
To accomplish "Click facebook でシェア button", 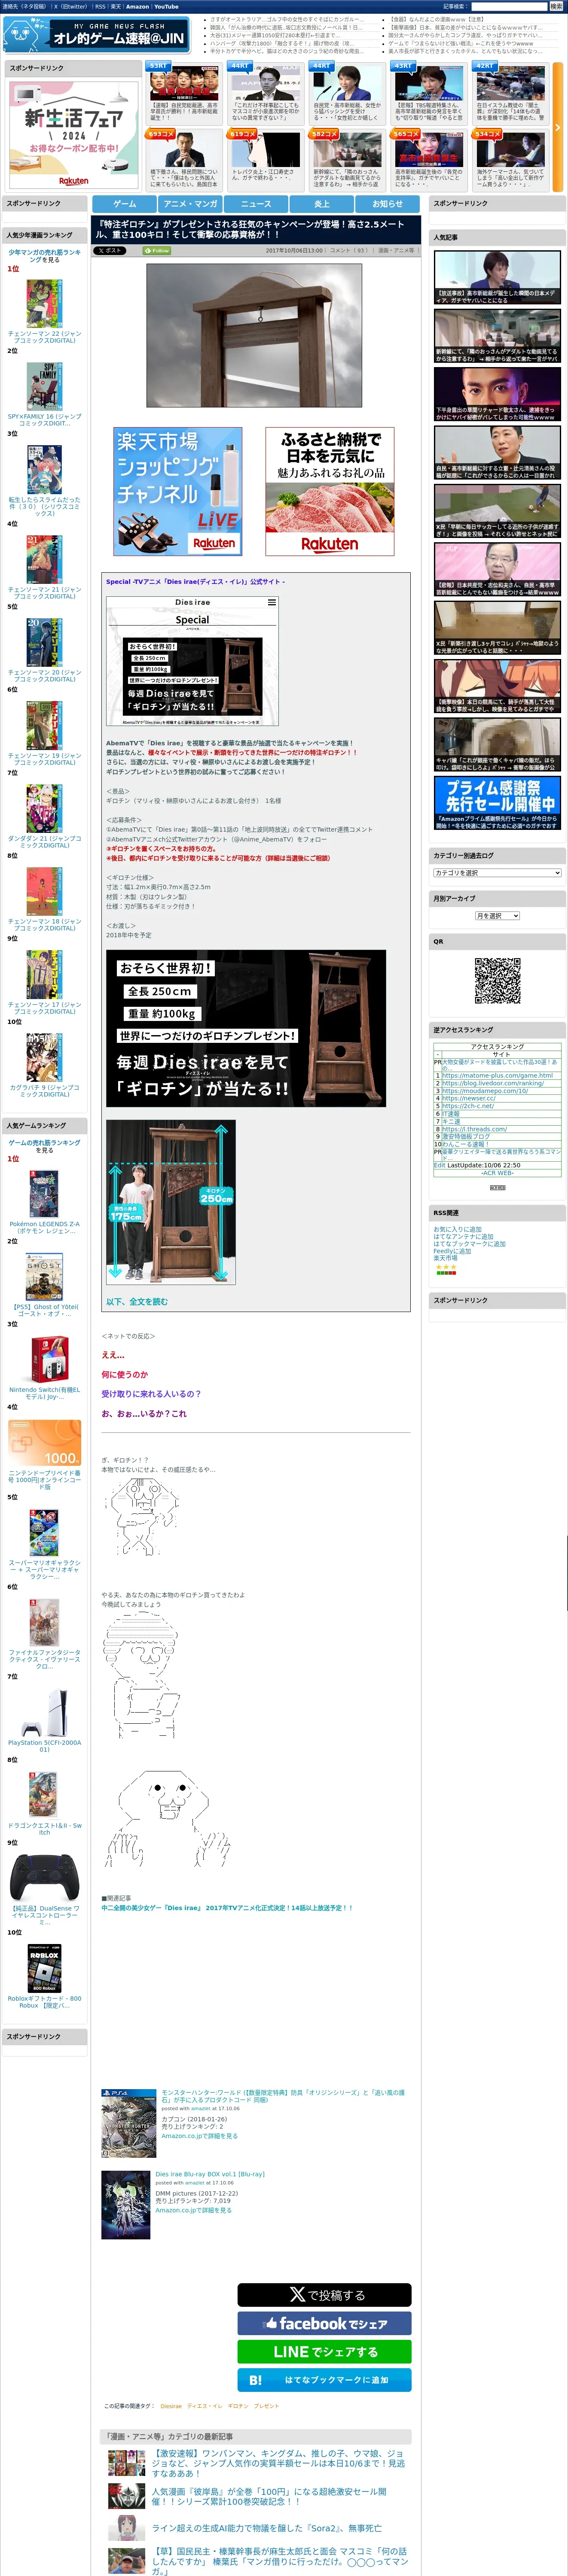I will point(324,2323).
